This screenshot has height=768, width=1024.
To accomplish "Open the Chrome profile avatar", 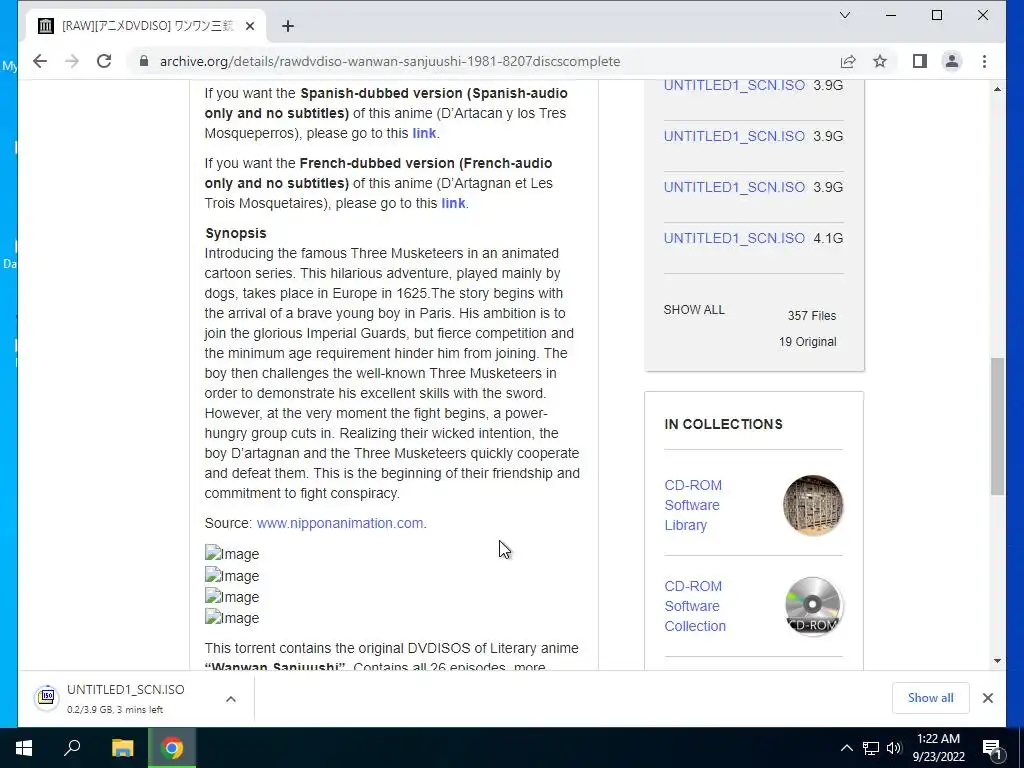I will click(x=952, y=61).
